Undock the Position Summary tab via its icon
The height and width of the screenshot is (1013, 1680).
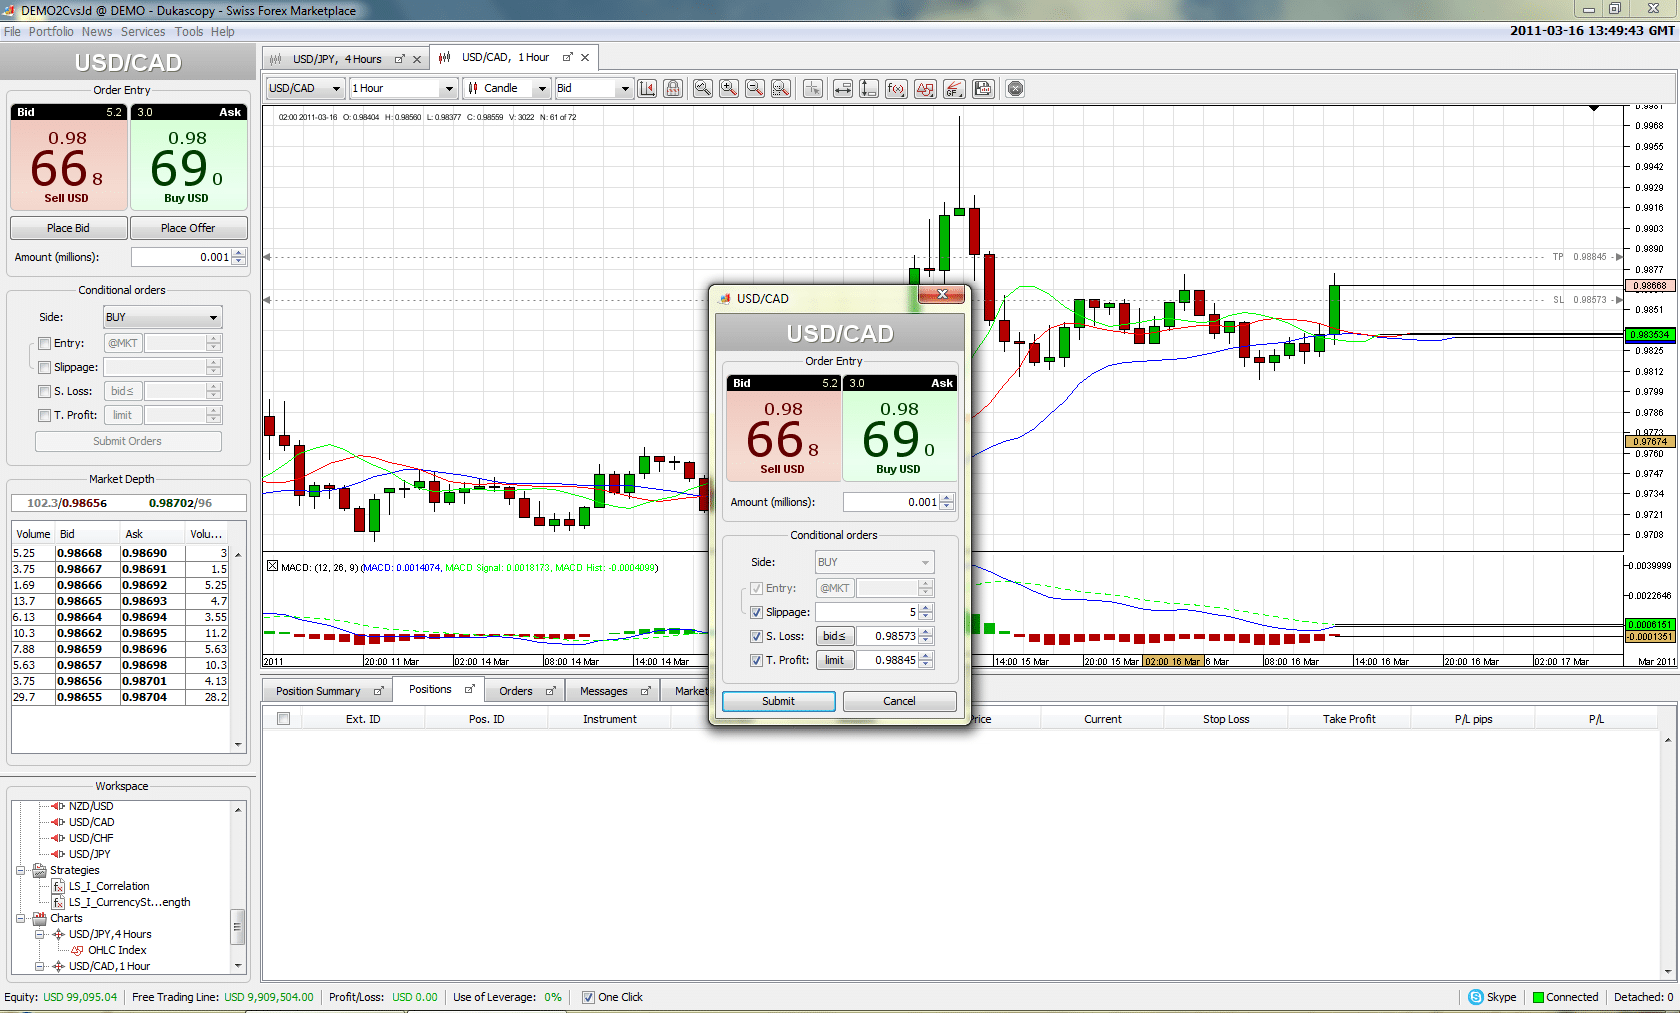(x=379, y=691)
